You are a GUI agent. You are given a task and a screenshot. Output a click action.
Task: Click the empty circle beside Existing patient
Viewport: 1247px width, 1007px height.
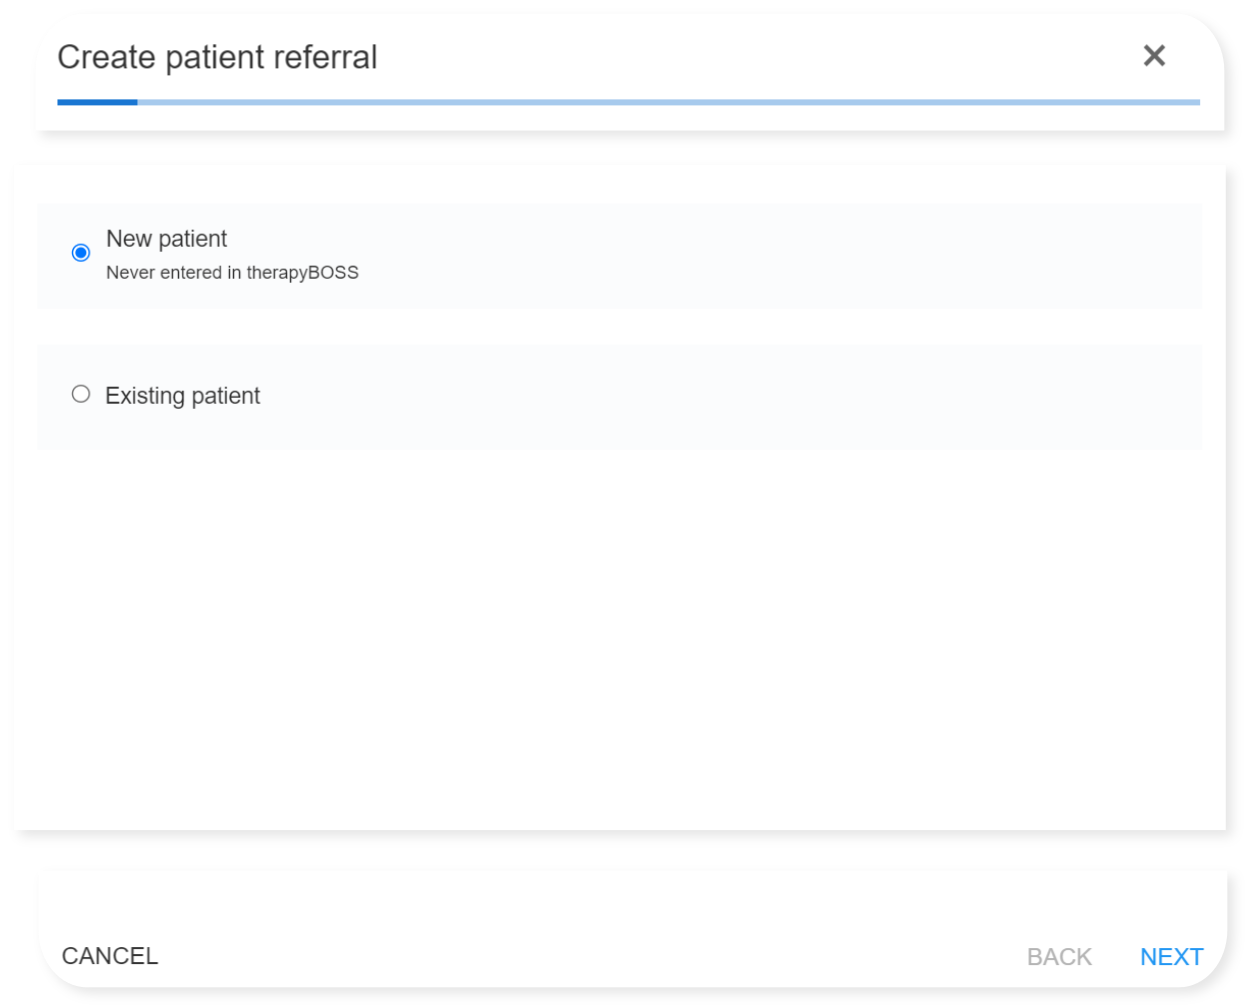click(81, 394)
